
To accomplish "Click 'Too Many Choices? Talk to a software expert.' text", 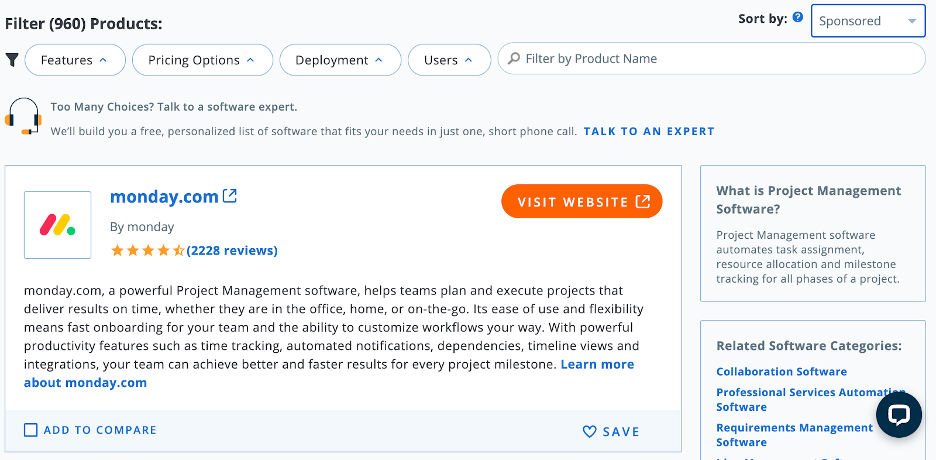I will (x=174, y=107).
